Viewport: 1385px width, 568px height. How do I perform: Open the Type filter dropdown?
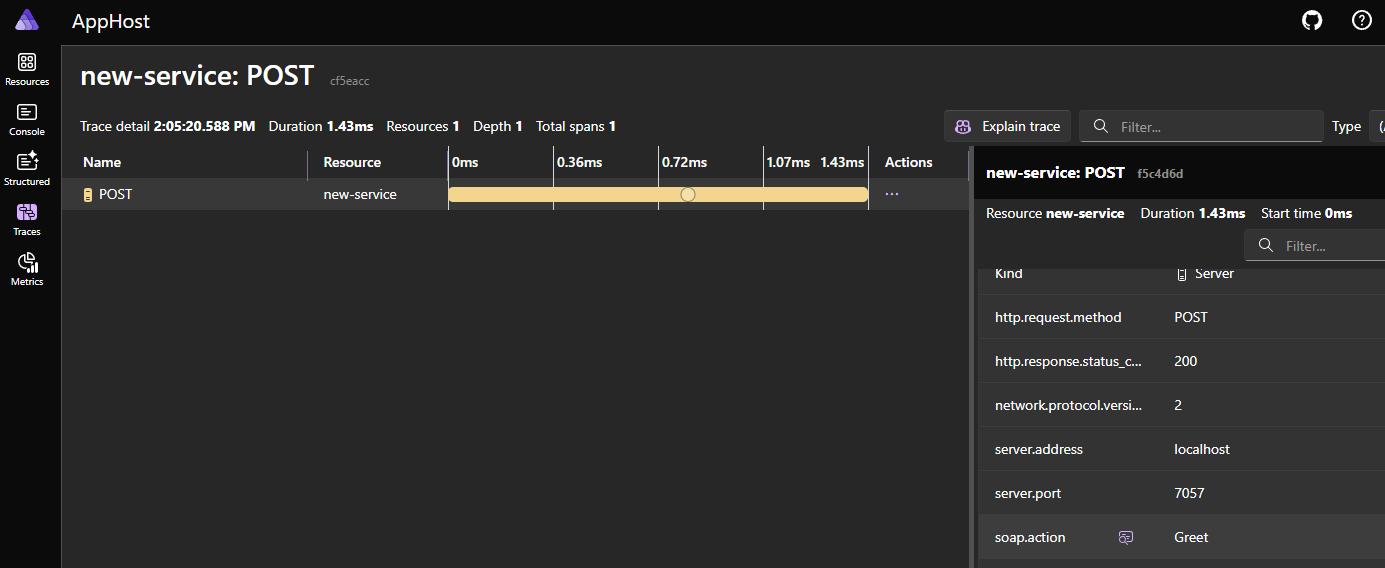pos(1380,127)
